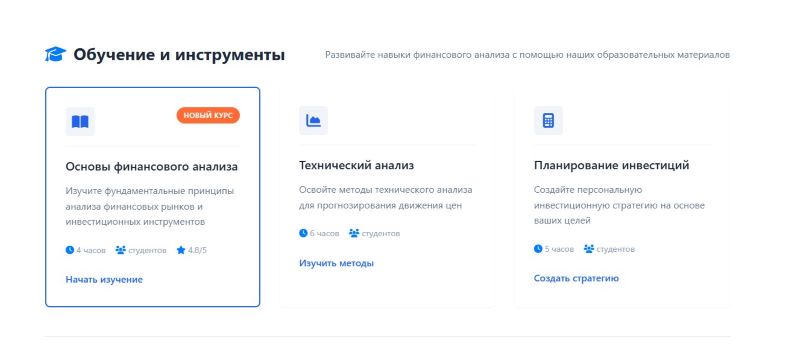
Task: Click the calculator icon for Планирование инвестиций
Action: coord(548,120)
